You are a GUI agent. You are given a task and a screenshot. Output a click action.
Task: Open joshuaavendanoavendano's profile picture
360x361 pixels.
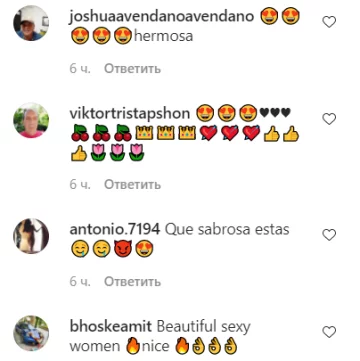31,23
